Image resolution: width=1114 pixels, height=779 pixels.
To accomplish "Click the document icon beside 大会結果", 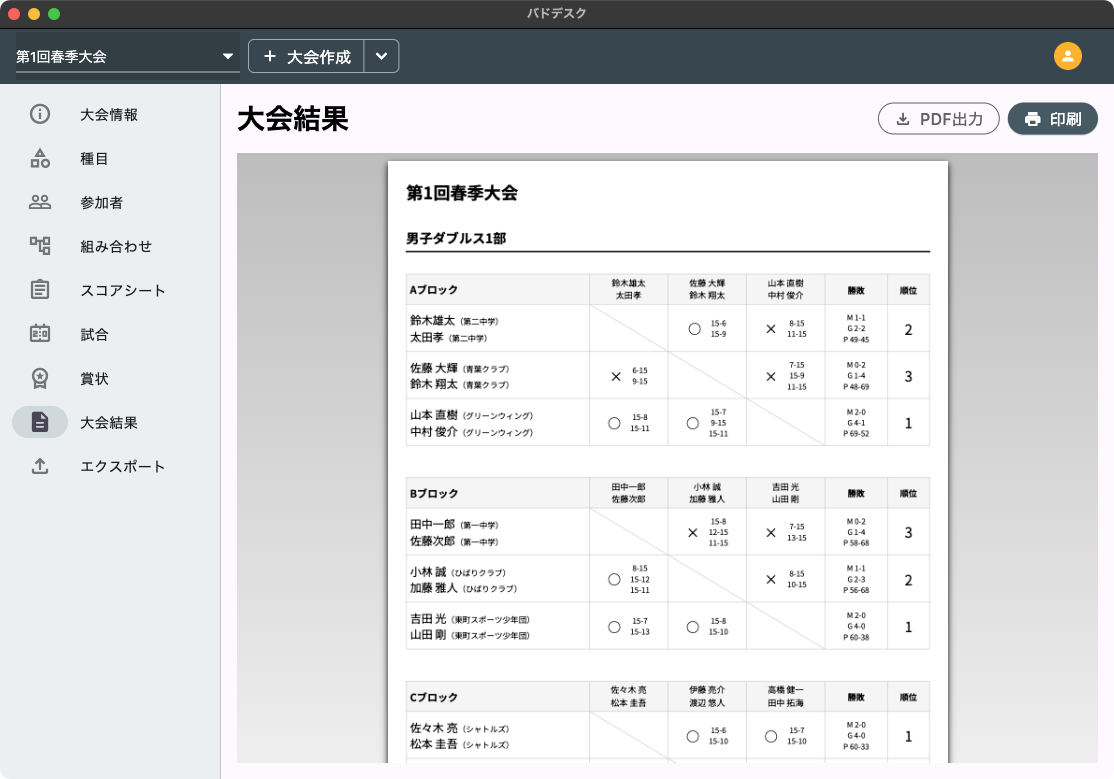I will [x=40, y=422].
